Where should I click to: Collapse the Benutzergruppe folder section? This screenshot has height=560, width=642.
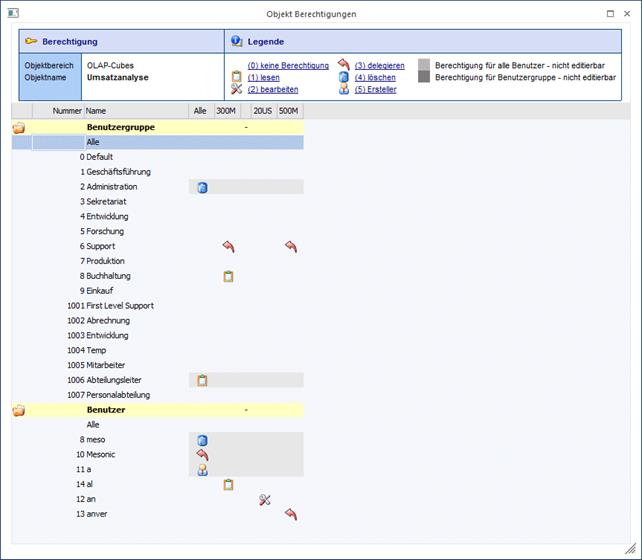coord(19,128)
